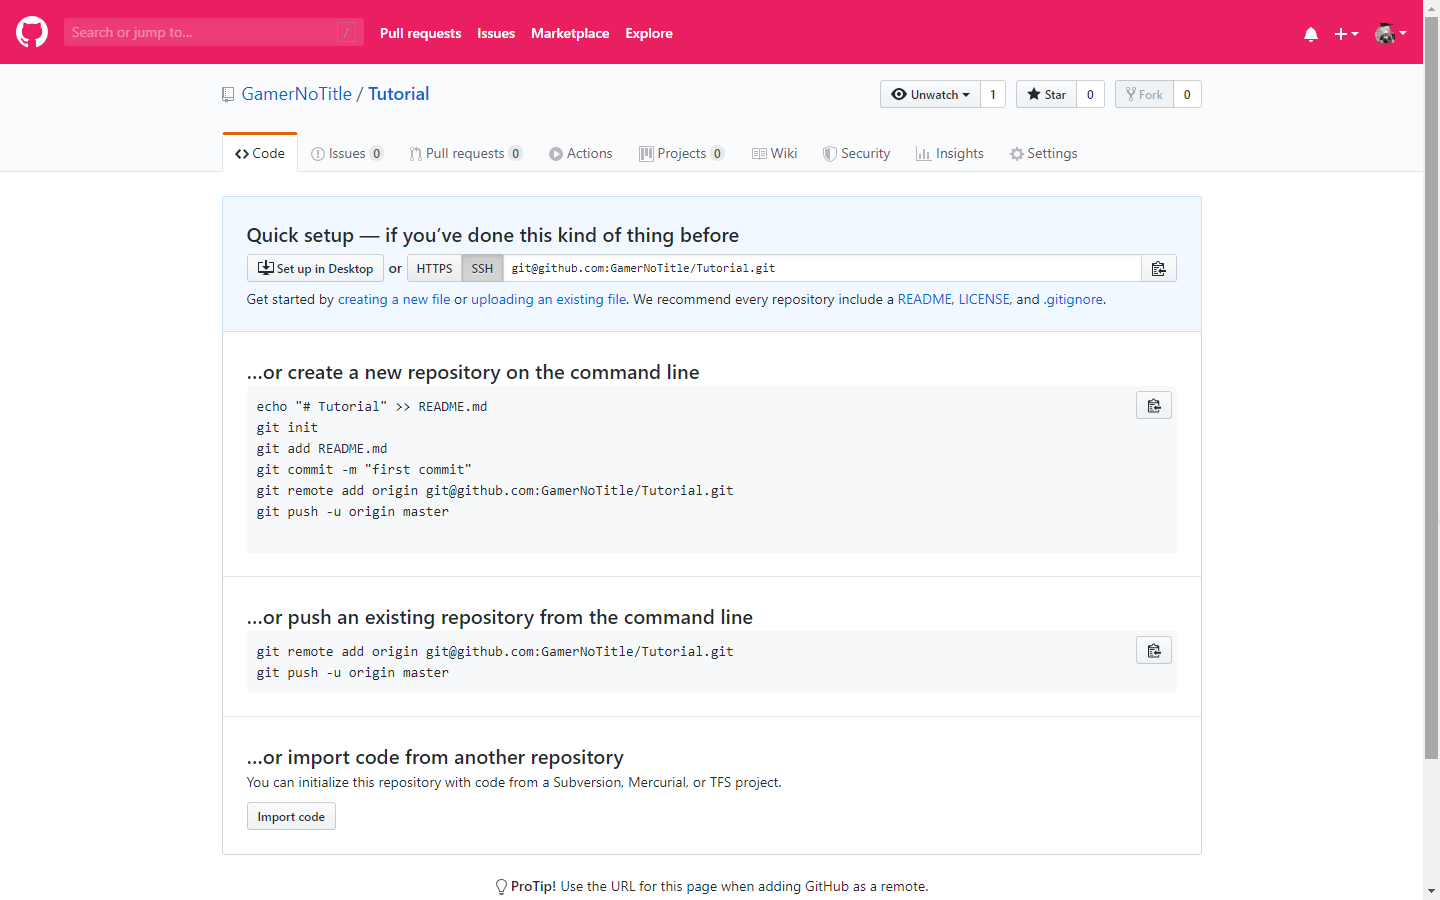Select the SSH clone URL option

482,268
